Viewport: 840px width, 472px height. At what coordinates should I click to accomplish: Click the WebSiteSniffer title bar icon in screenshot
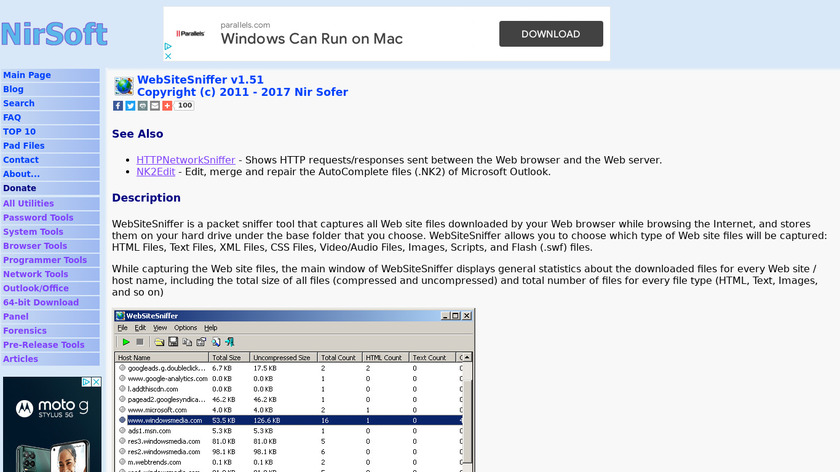pos(121,316)
